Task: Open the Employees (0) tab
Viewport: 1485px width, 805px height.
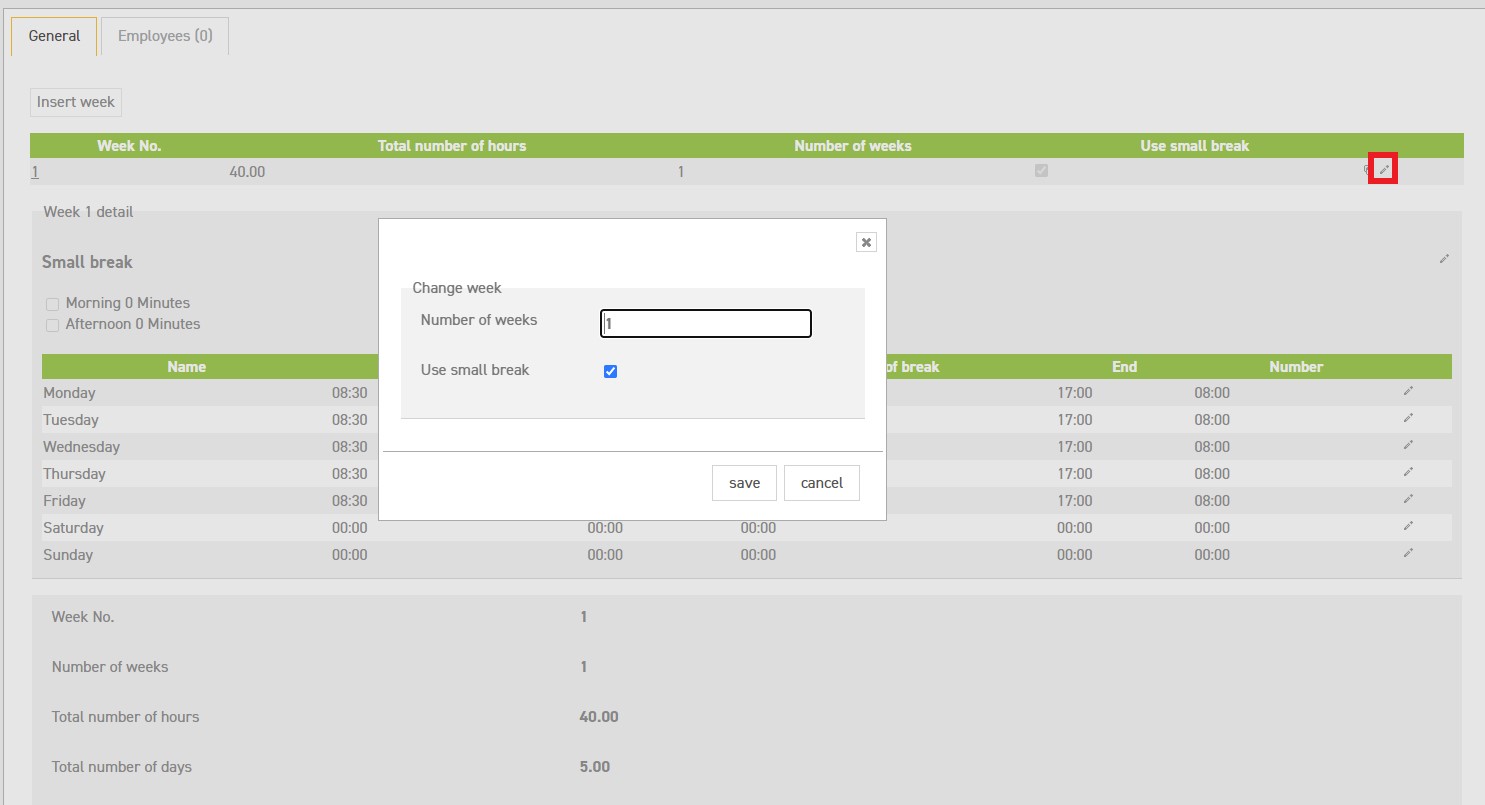Action: pos(165,36)
